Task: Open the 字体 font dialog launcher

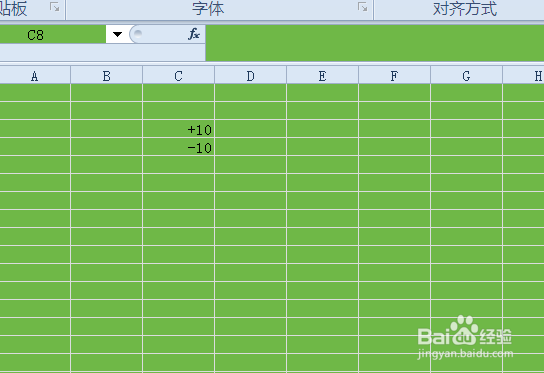Action: tap(363, 7)
